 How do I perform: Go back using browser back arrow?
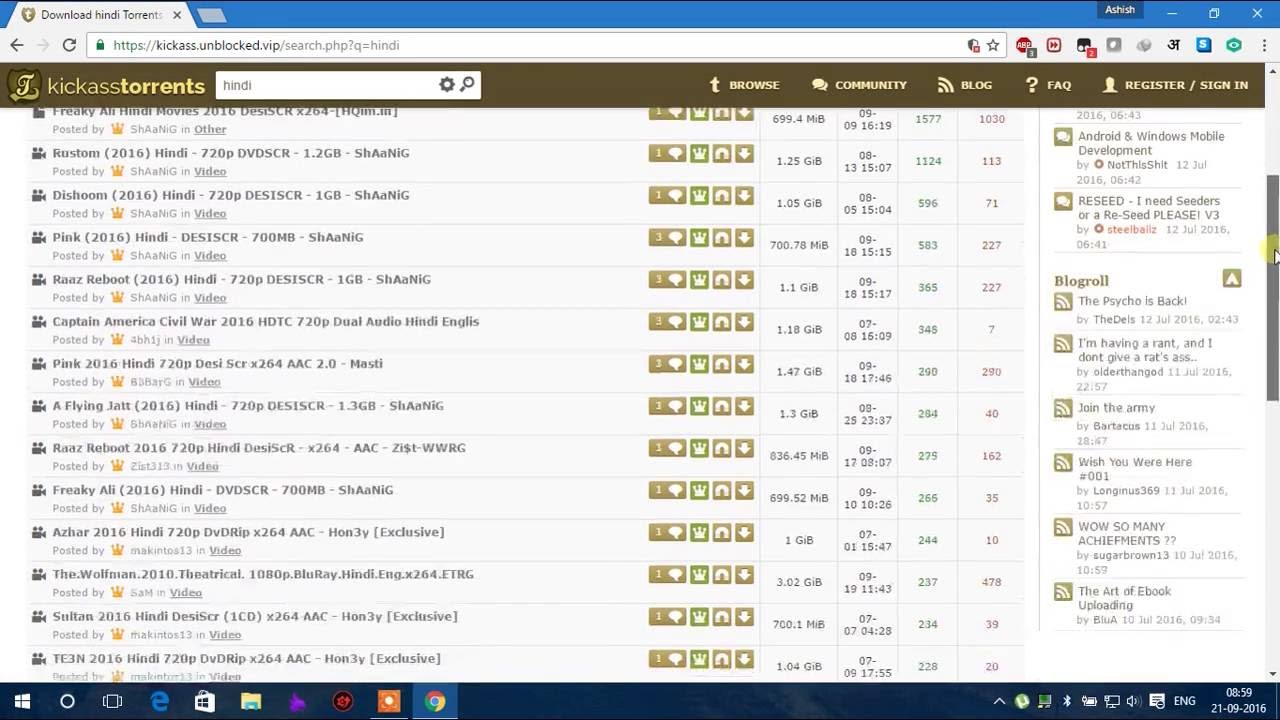pos(17,45)
